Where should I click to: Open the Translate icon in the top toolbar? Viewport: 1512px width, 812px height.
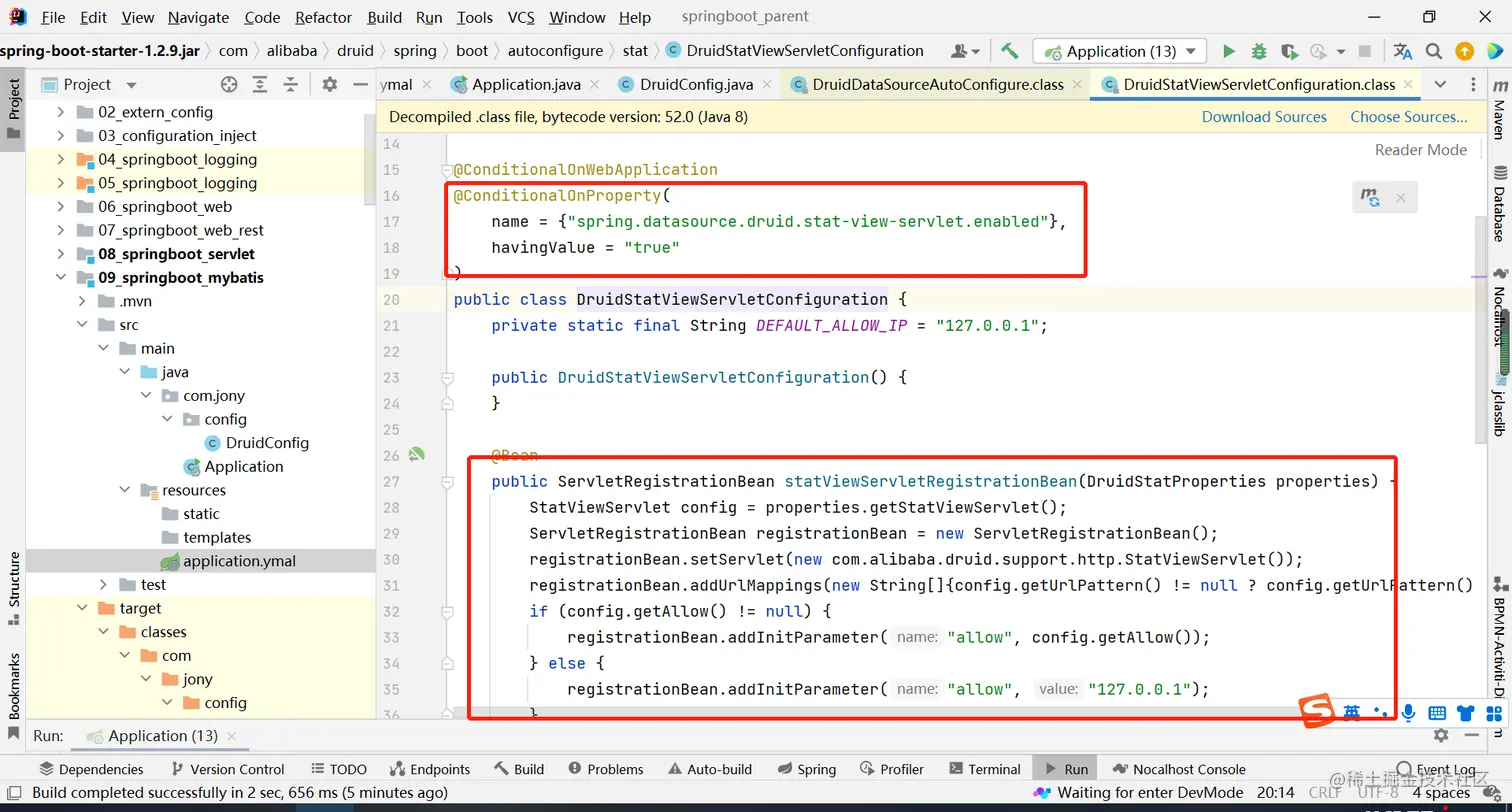tap(1403, 51)
